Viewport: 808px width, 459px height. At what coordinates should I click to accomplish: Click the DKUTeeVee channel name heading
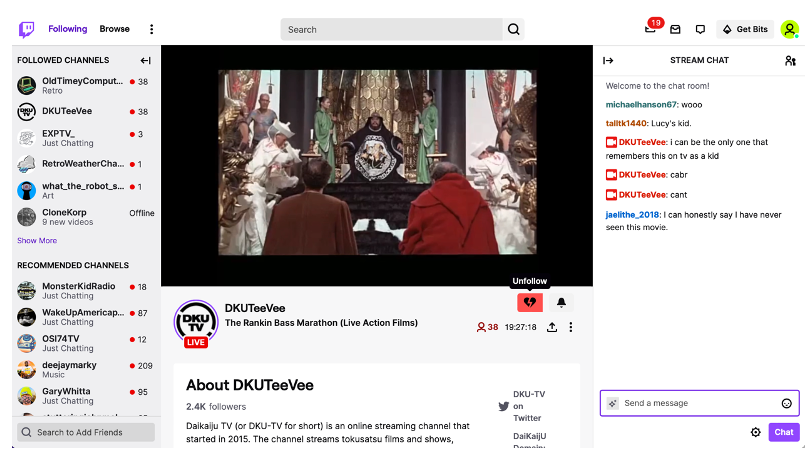(x=255, y=308)
